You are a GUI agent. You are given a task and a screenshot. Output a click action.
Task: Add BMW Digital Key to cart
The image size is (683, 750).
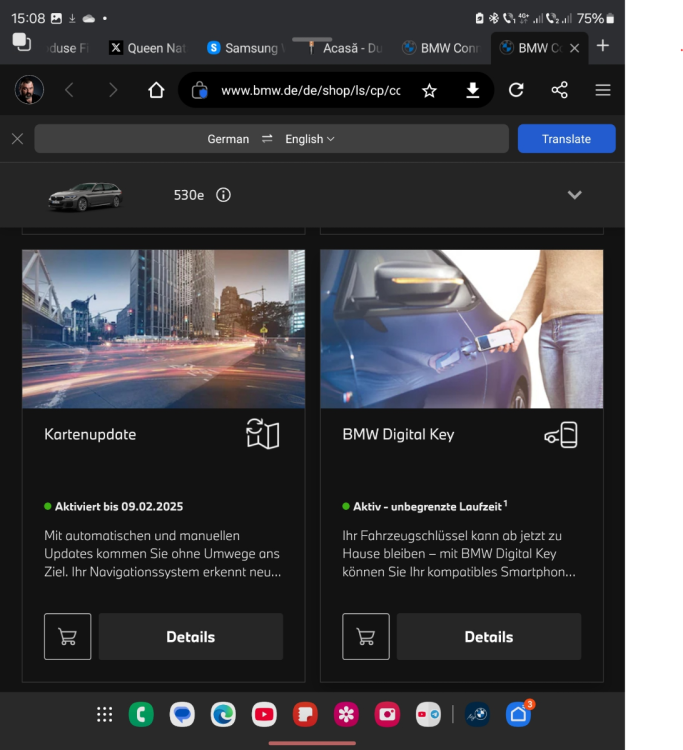pos(366,636)
